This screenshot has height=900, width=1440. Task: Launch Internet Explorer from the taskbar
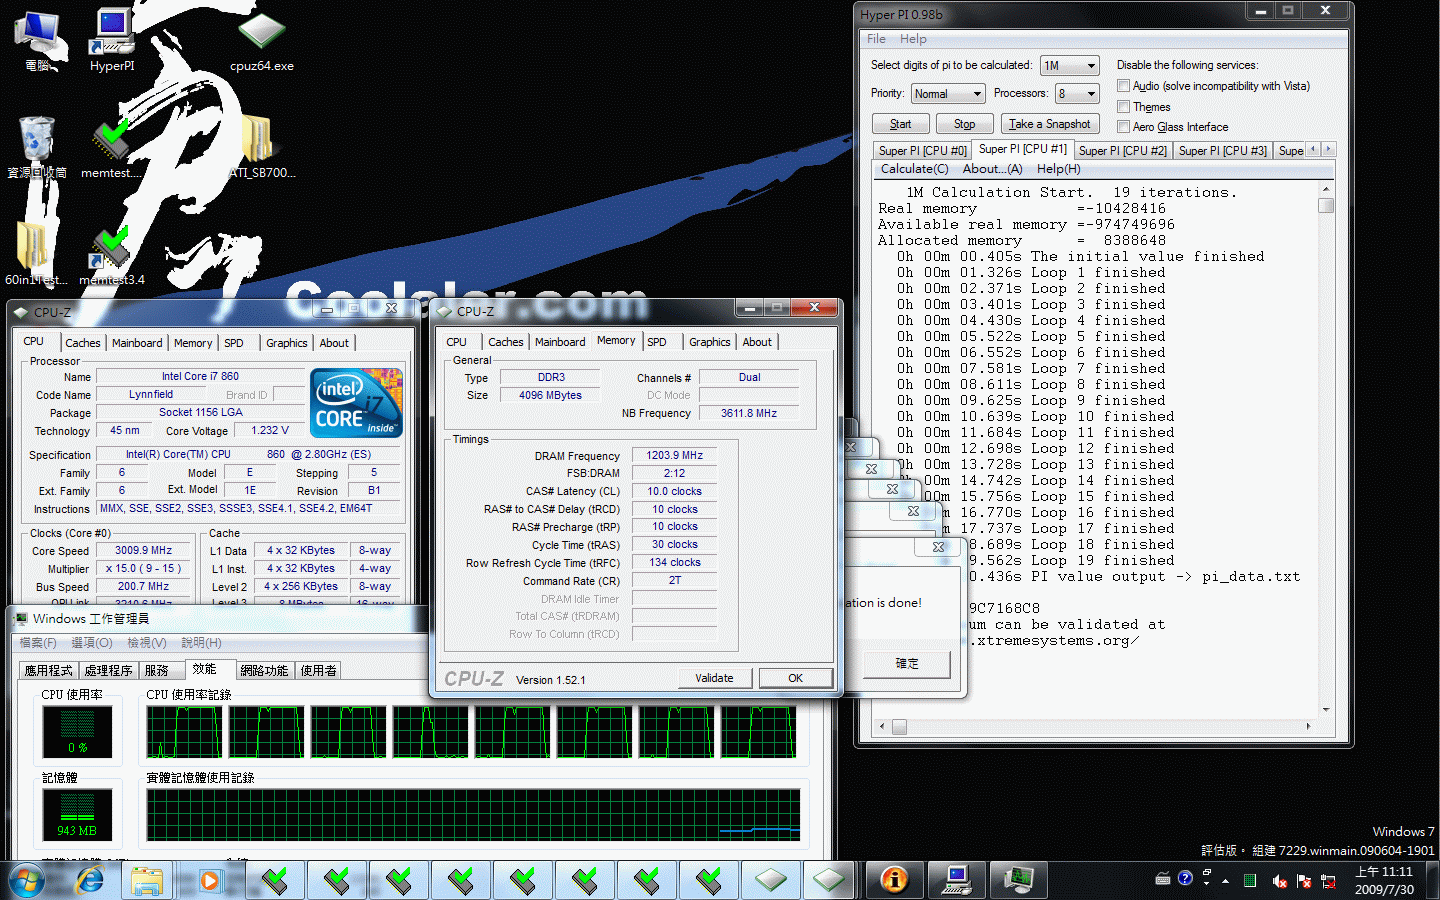coord(90,880)
